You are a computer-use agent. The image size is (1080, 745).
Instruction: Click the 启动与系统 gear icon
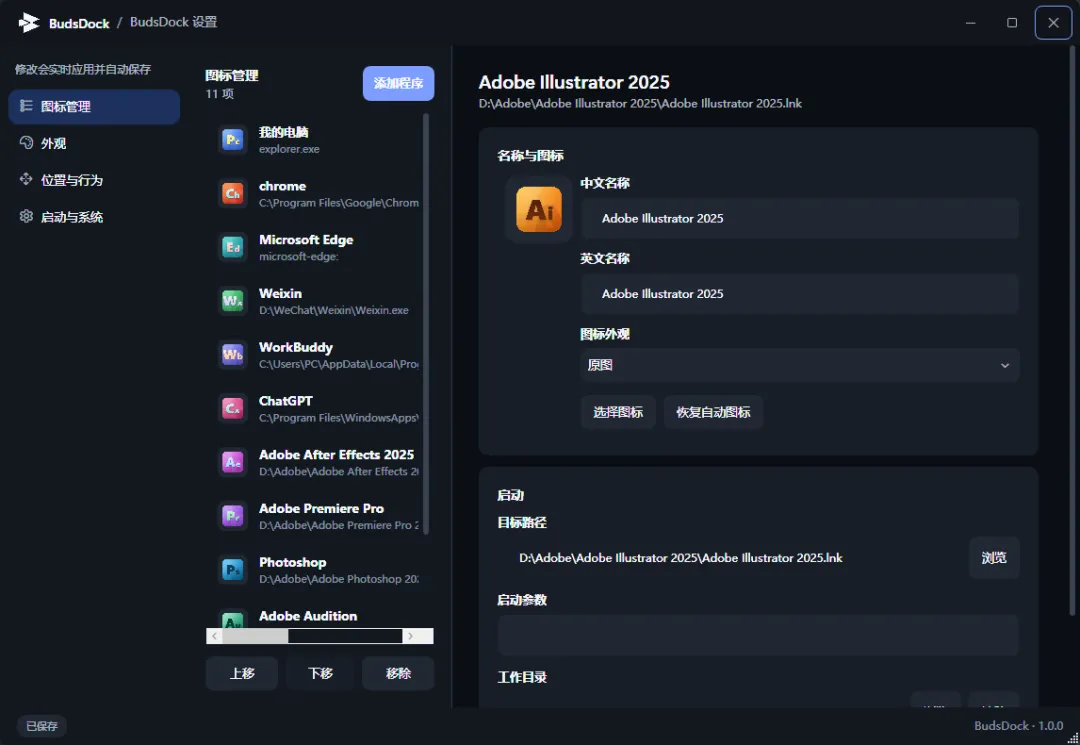[26, 216]
